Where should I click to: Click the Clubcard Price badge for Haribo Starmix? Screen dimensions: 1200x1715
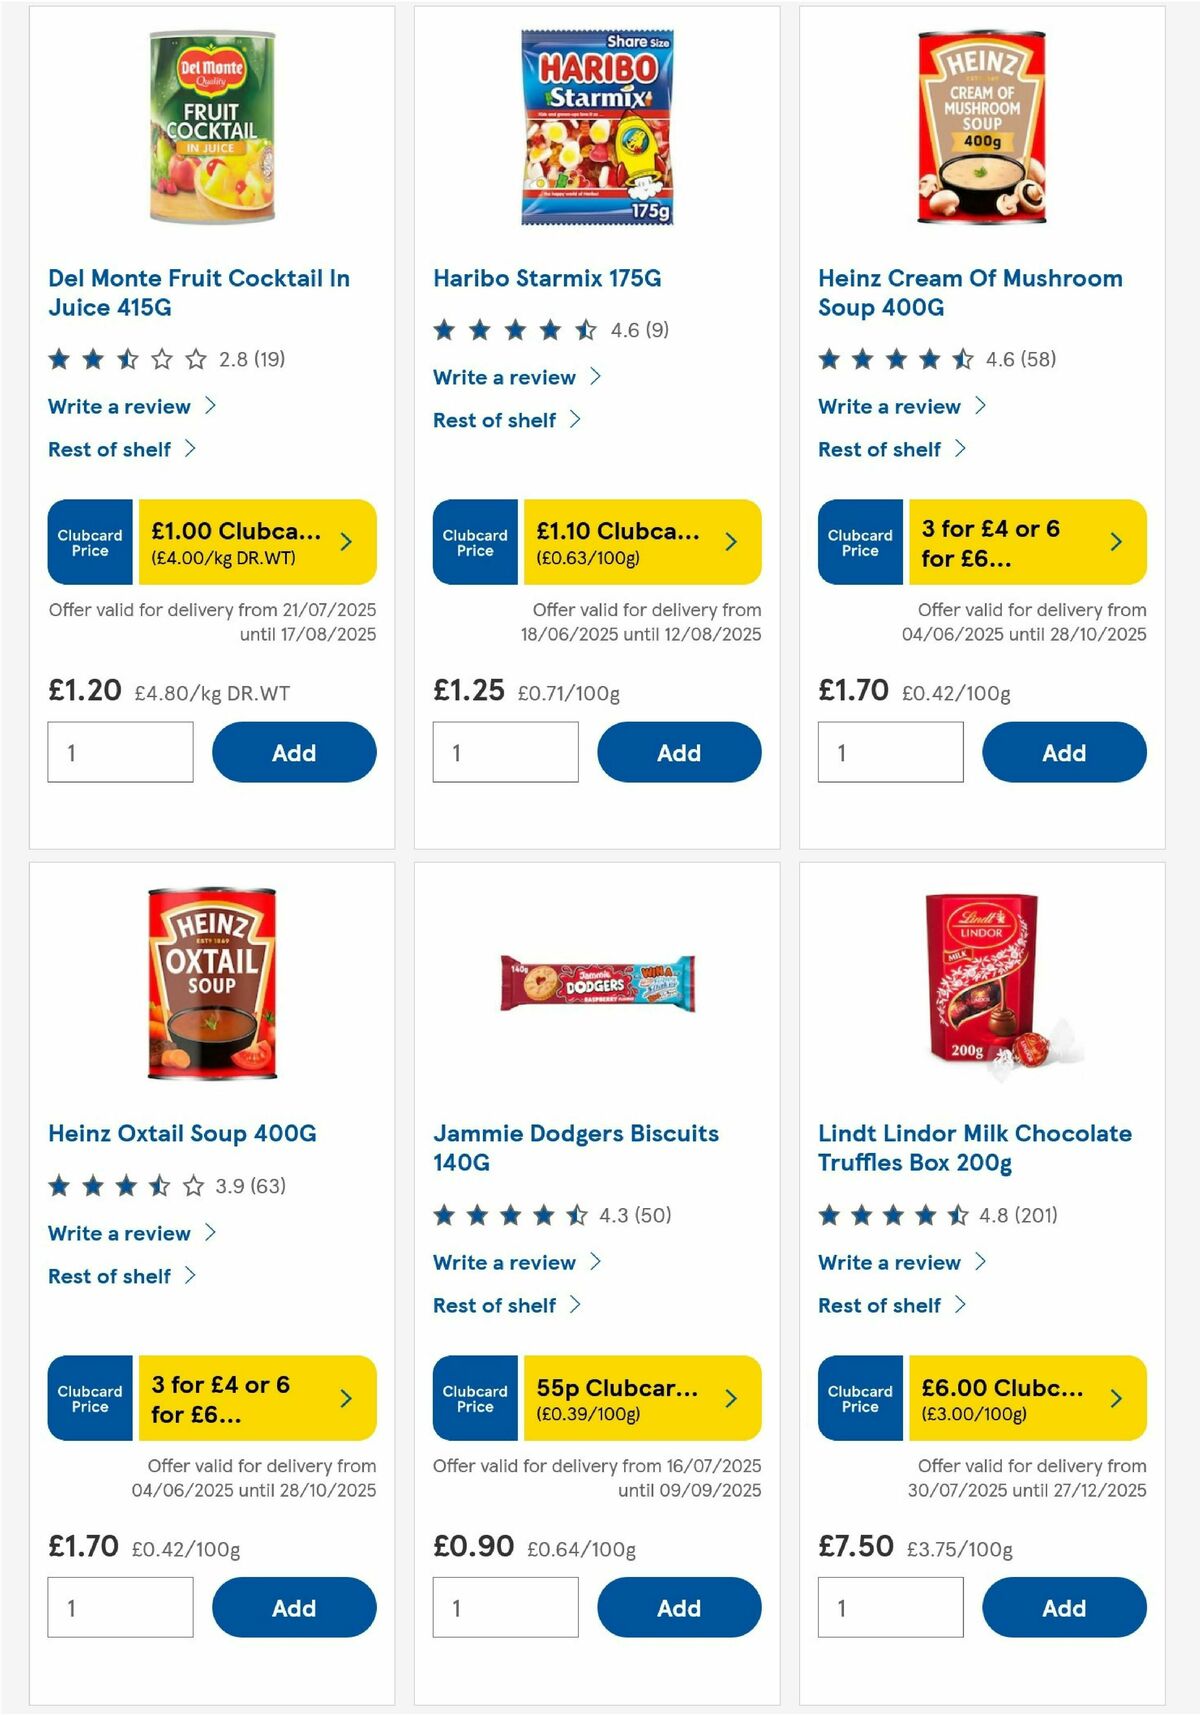click(x=475, y=542)
